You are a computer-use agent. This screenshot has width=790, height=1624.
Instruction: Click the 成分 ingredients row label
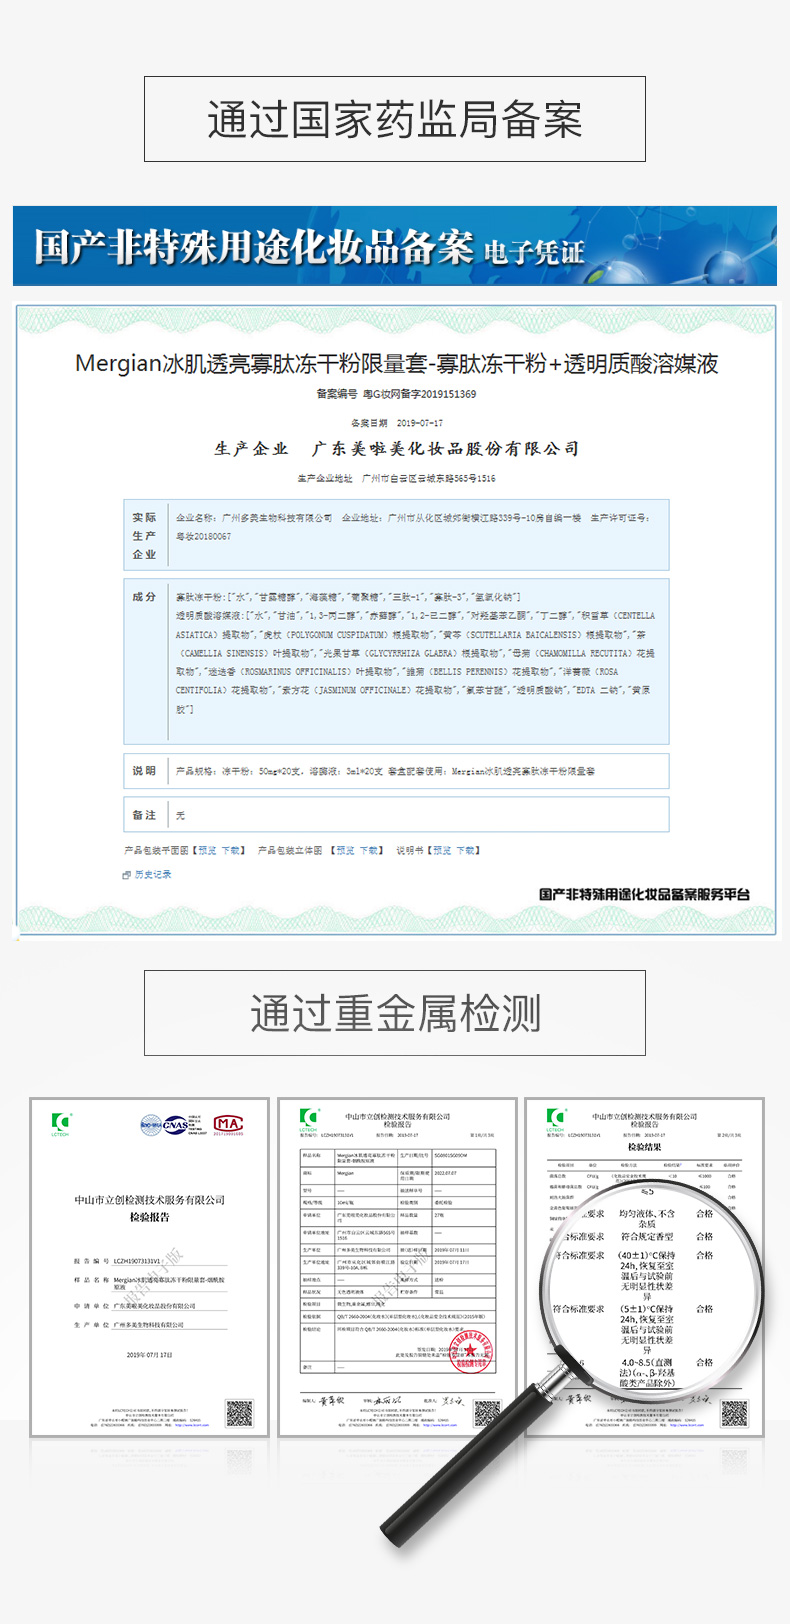pos(144,597)
